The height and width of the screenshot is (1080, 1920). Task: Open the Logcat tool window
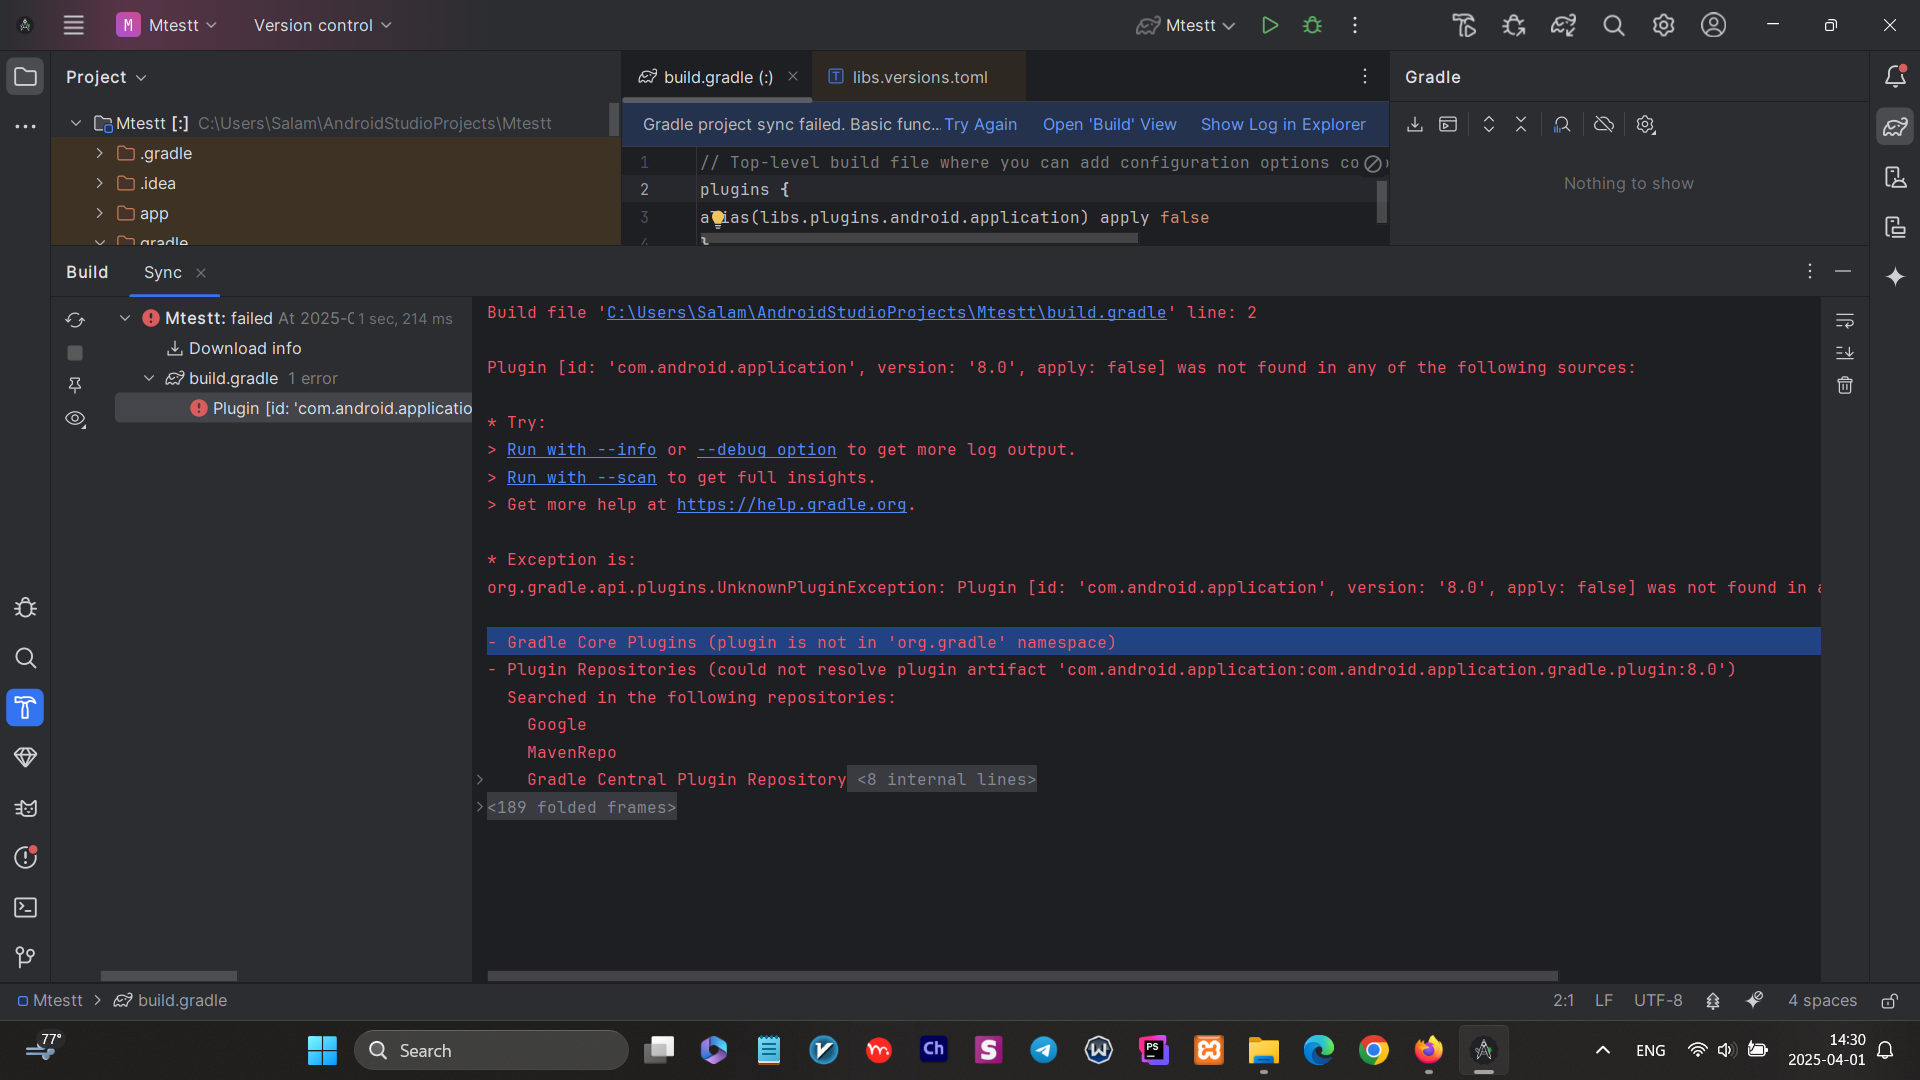tap(26, 808)
